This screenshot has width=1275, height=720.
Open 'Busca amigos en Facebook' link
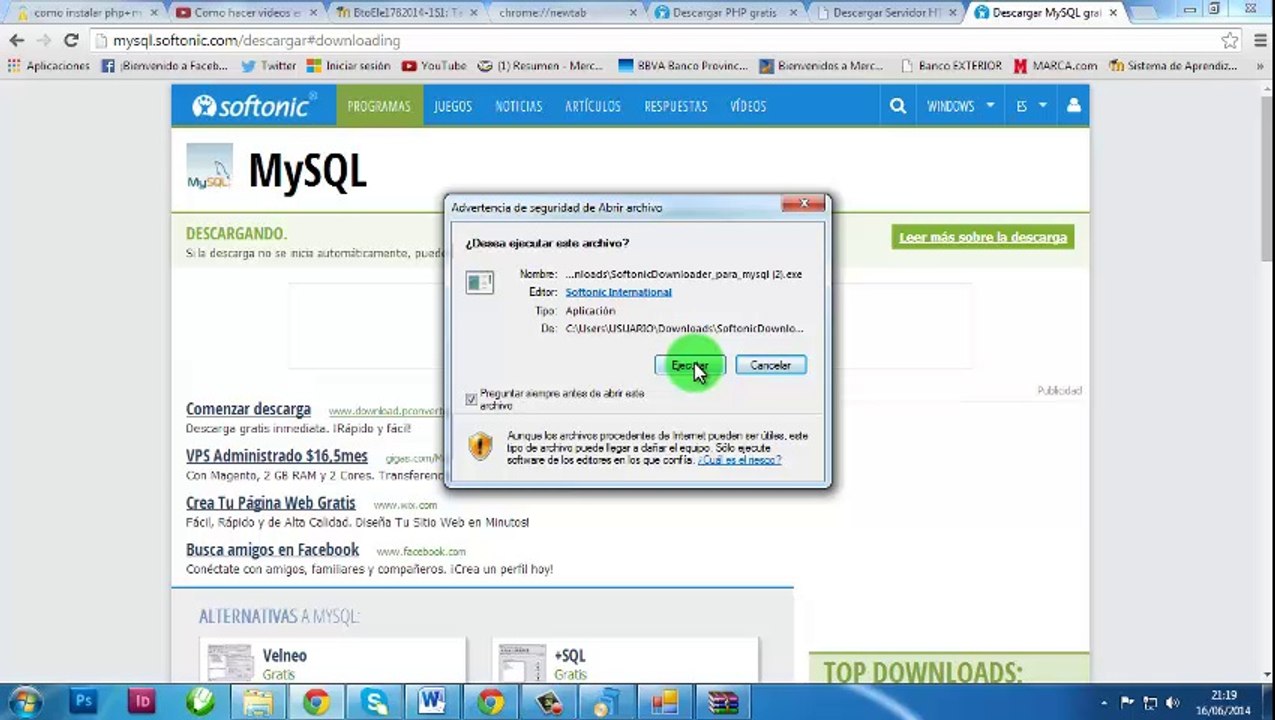(272, 549)
